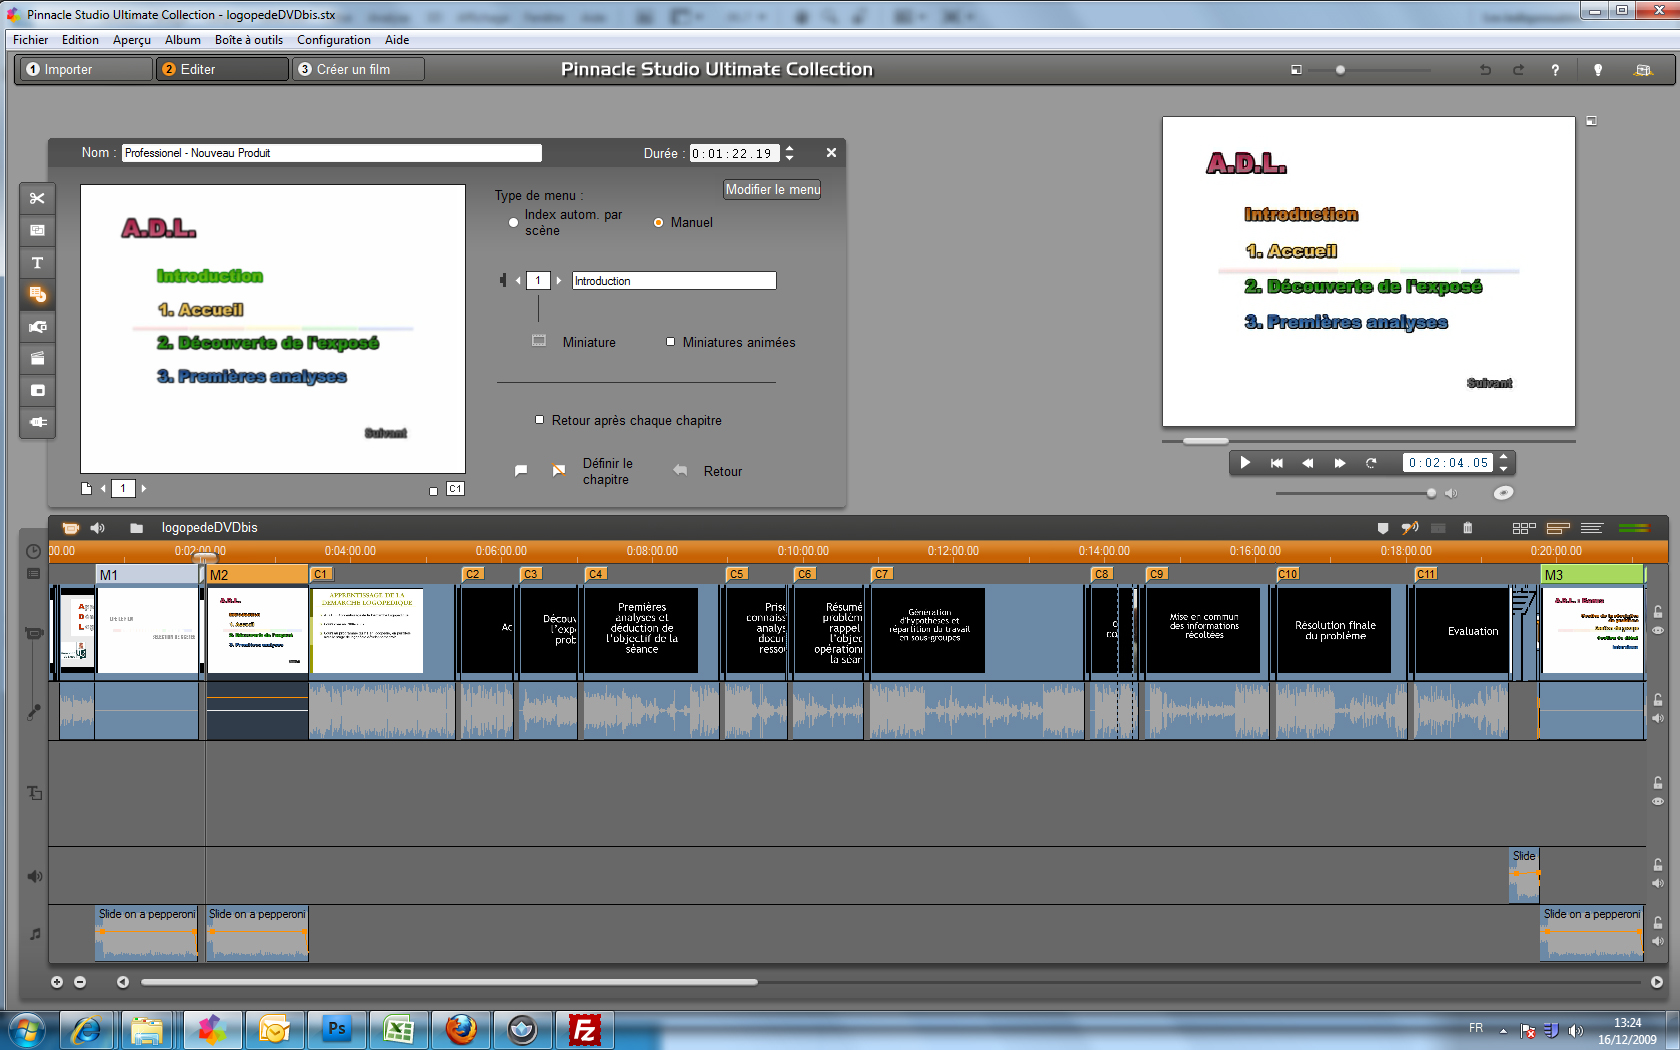Click the undo arrow icon
Screen dimensions: 1680x1050
1485,70
